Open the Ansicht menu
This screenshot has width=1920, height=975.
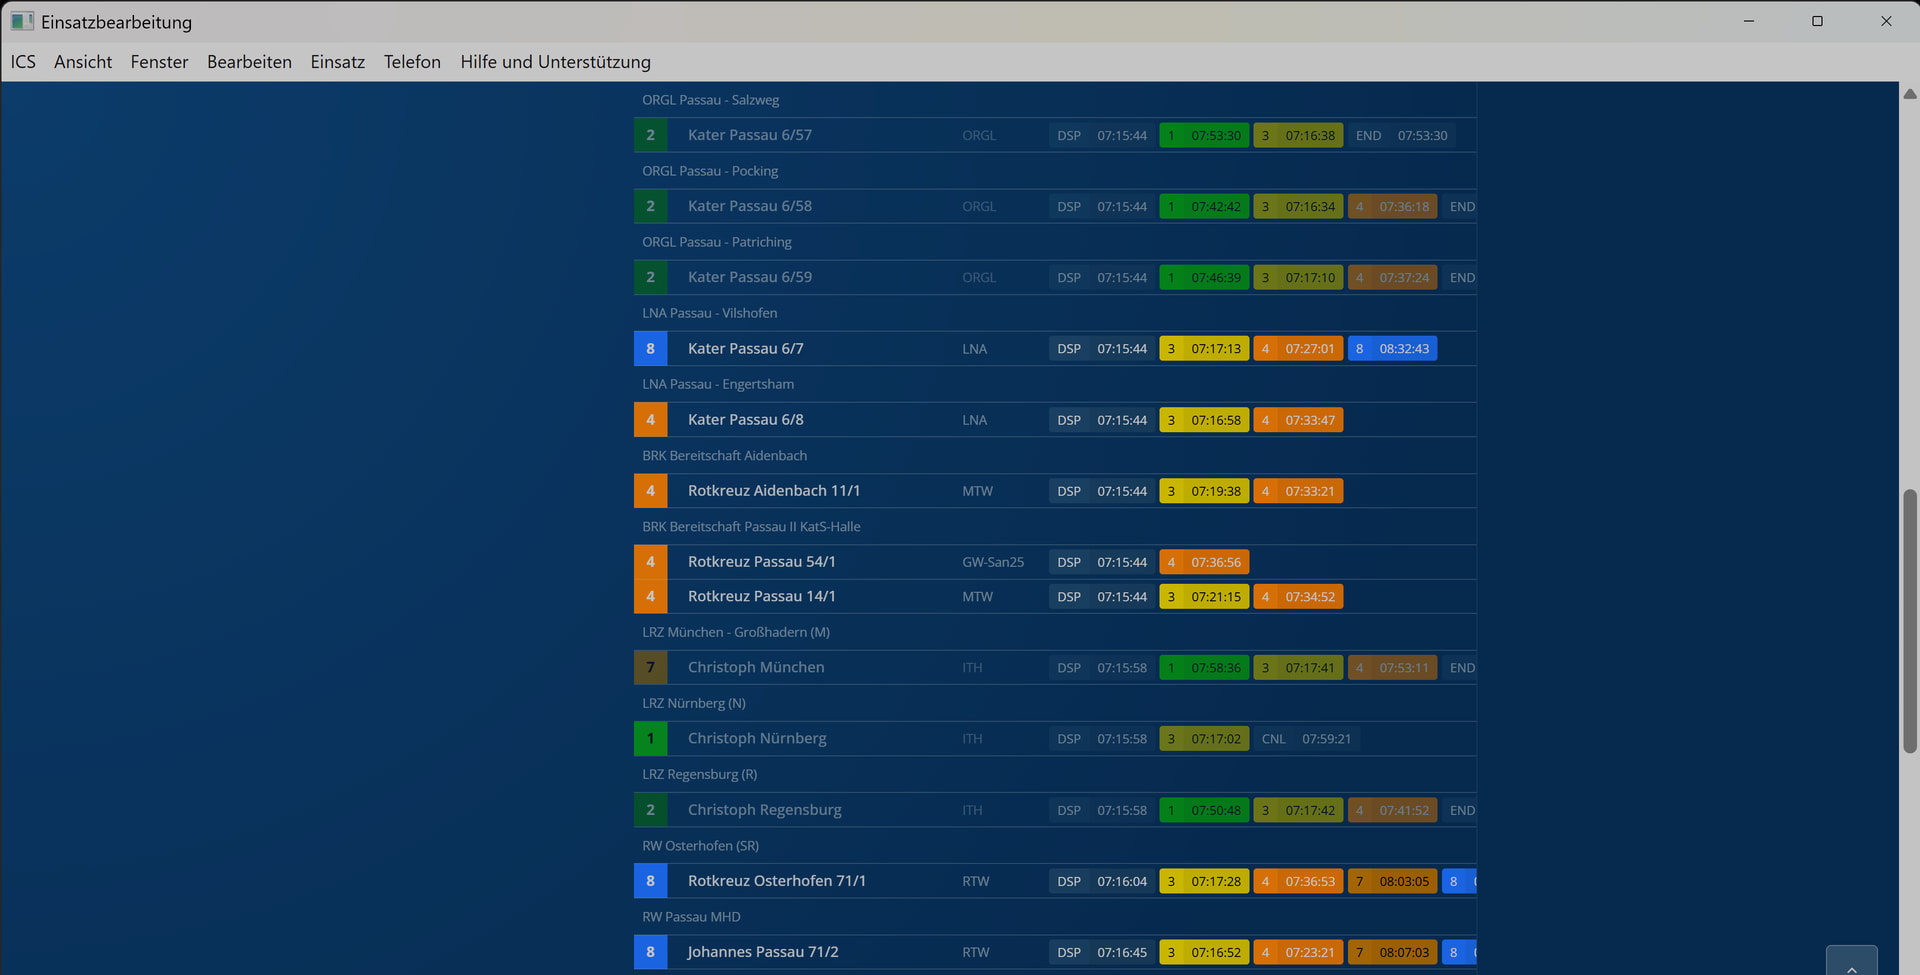pyautogui.click(x=83, y=62)
